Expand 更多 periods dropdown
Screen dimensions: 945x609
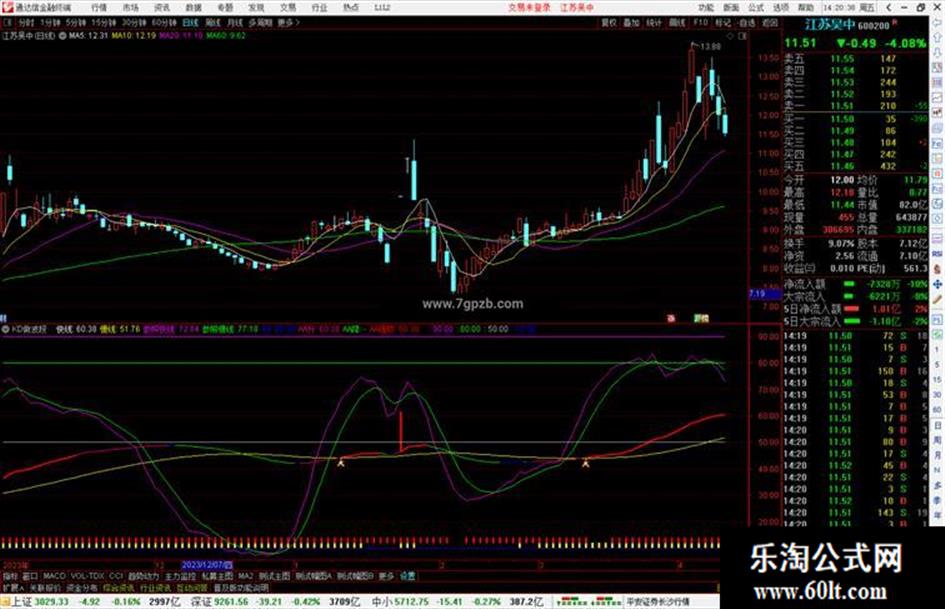[x=288, y=22]
